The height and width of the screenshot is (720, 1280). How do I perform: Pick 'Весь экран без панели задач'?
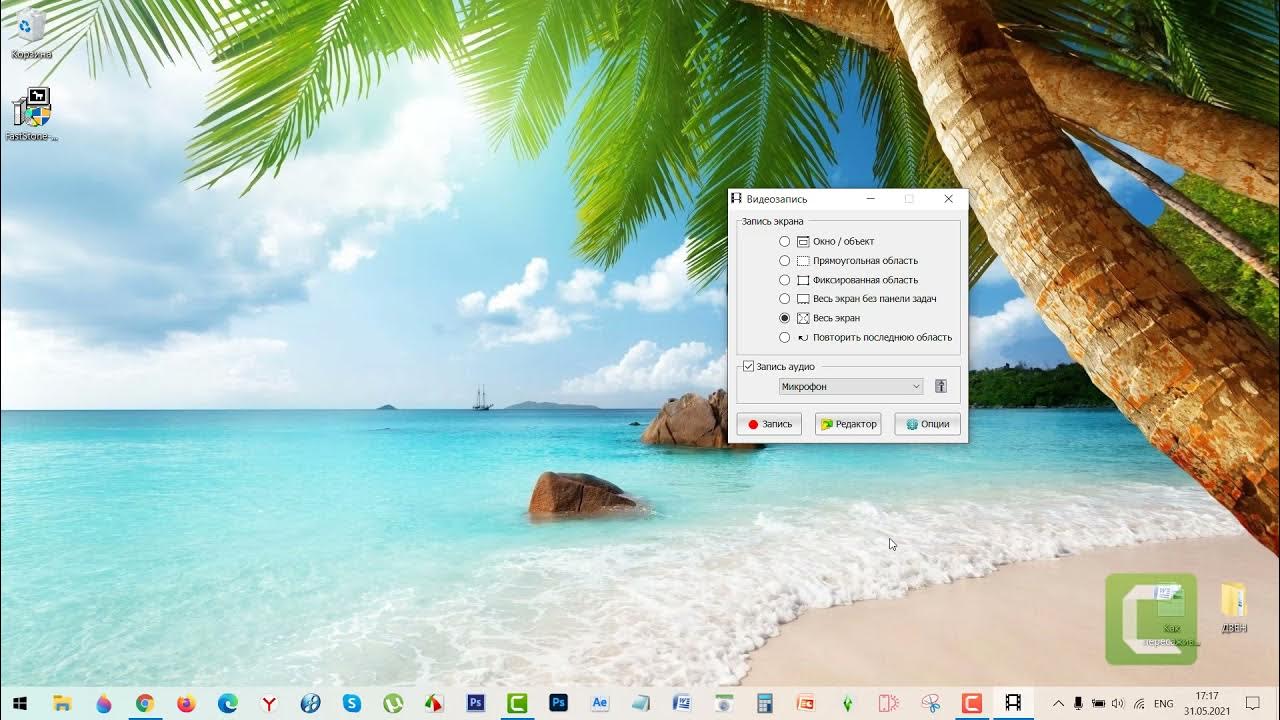(785, 299)
